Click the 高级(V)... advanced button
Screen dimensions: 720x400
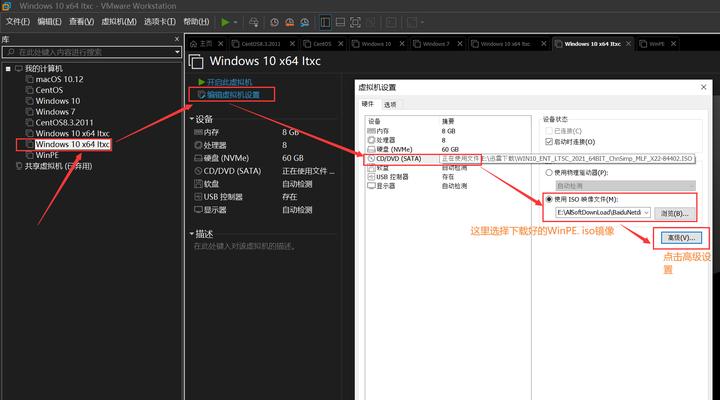tap(681, 238)
